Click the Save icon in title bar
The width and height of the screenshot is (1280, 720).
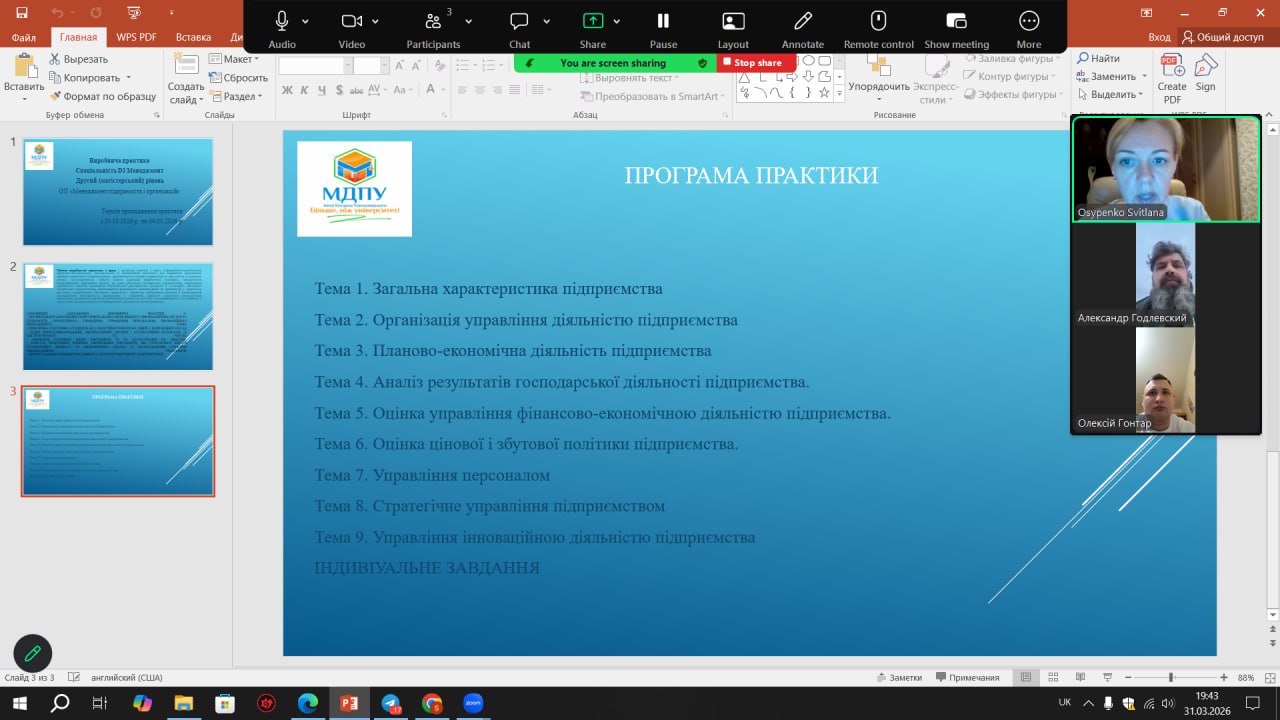(22, 12)
